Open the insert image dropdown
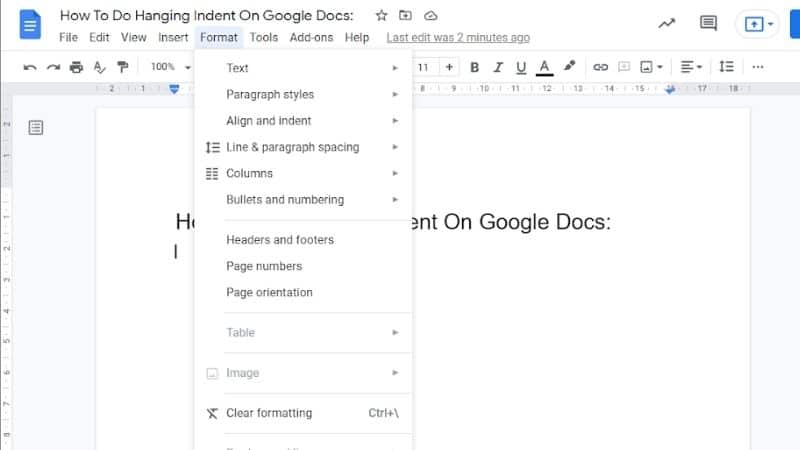The image size is (800, 450). tap(651, 67)
